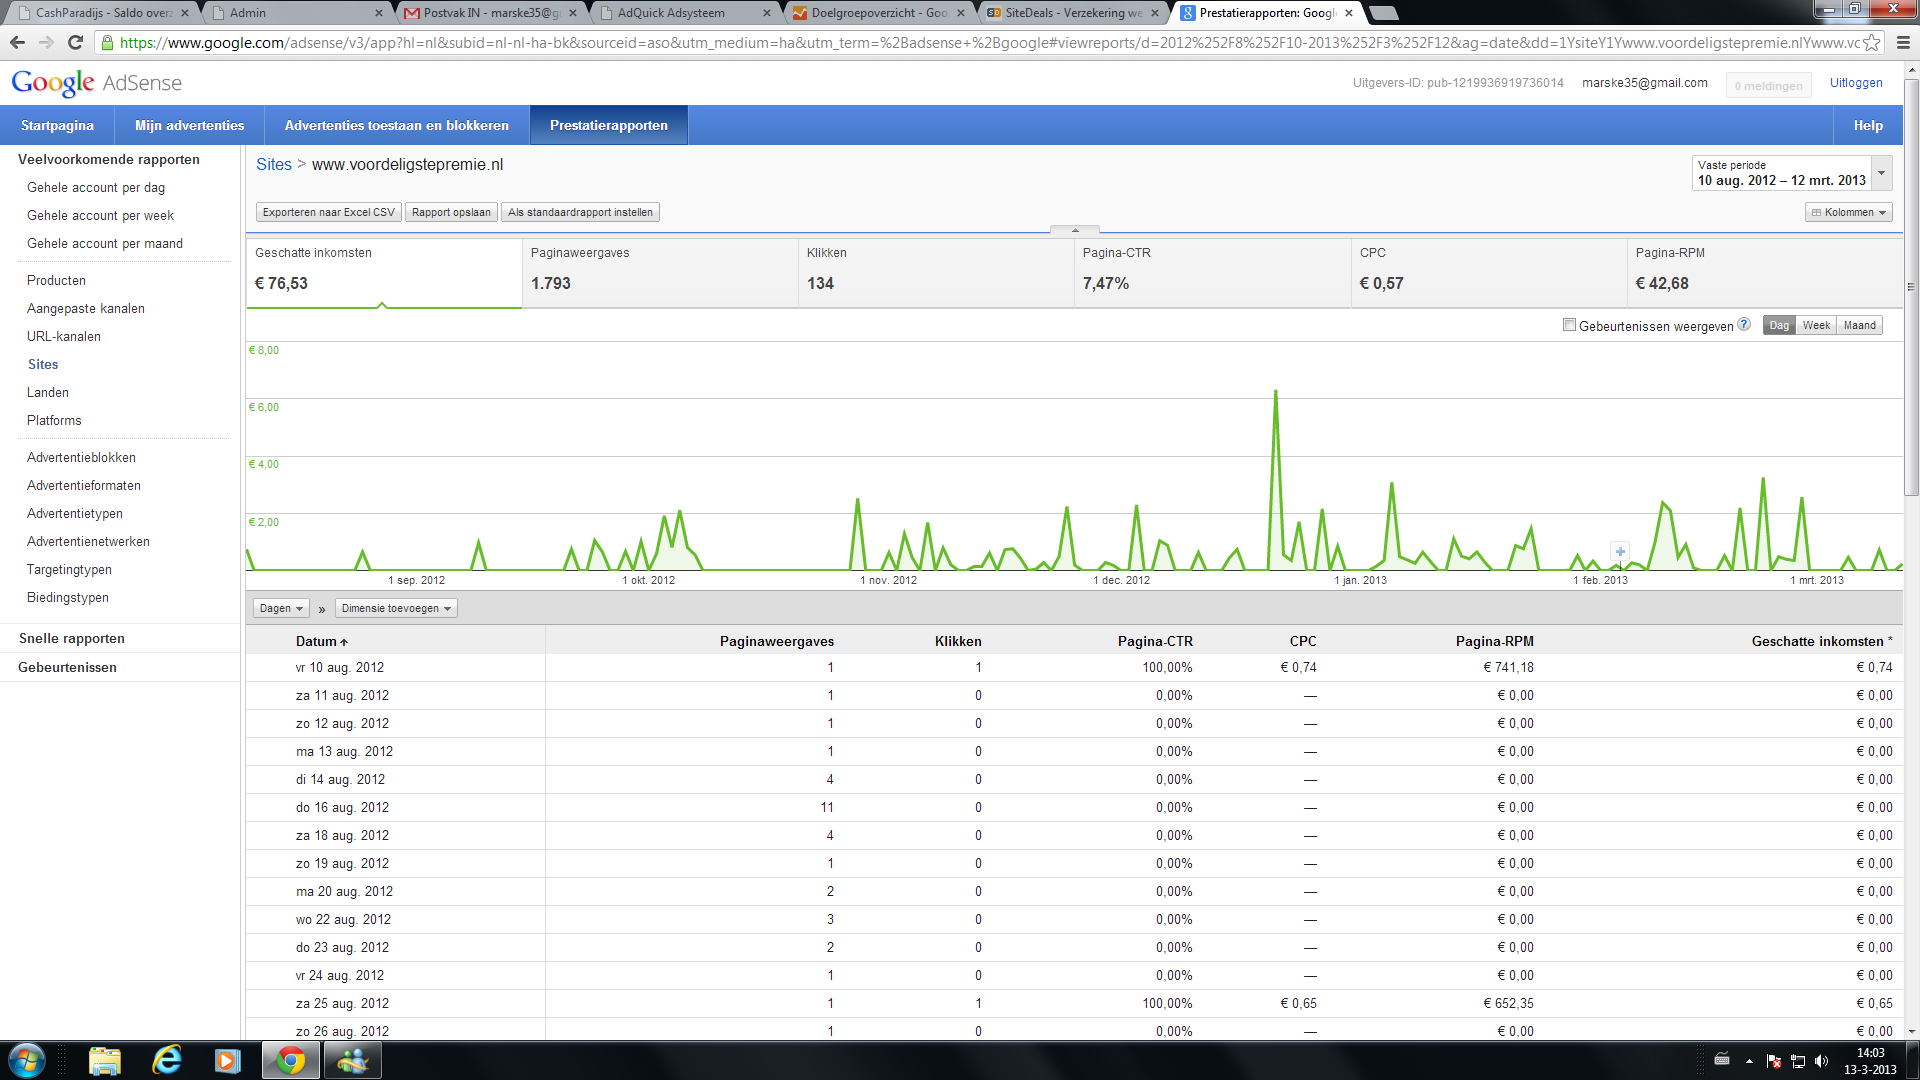Open the Help menu item
Image resolution: width=1920 pixels, height=1080 pixels.
(x=1867, y=125)
